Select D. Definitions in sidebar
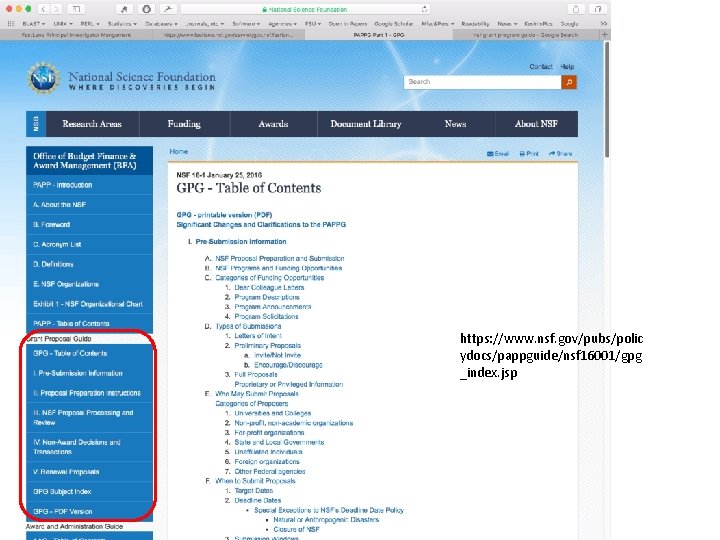 (89, 264)
